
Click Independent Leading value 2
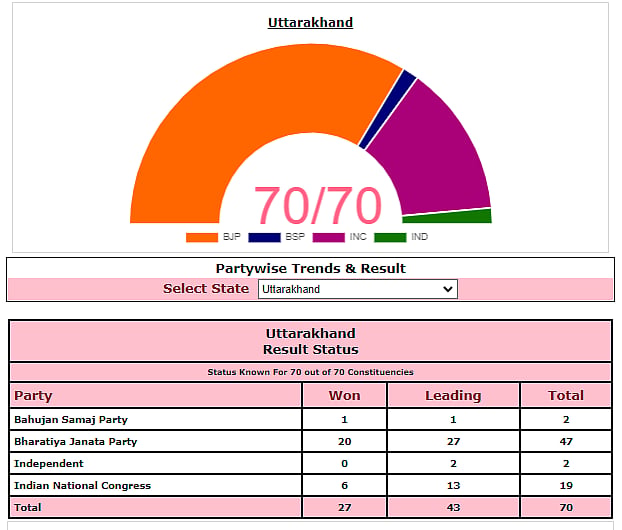click(x=453, y=463)
